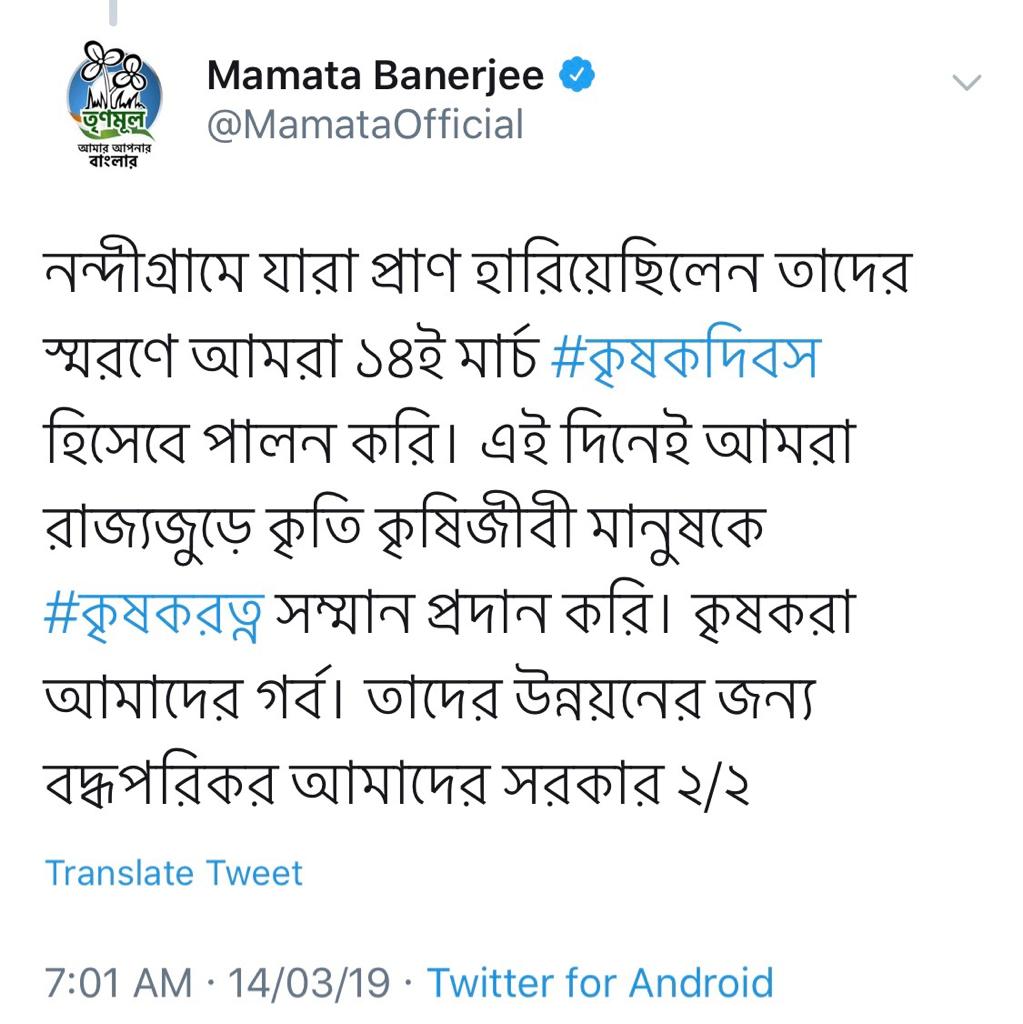Open the Trinamool profile avatar
This screenshot has height=1024, width=1023.
[x=114, y=104]
